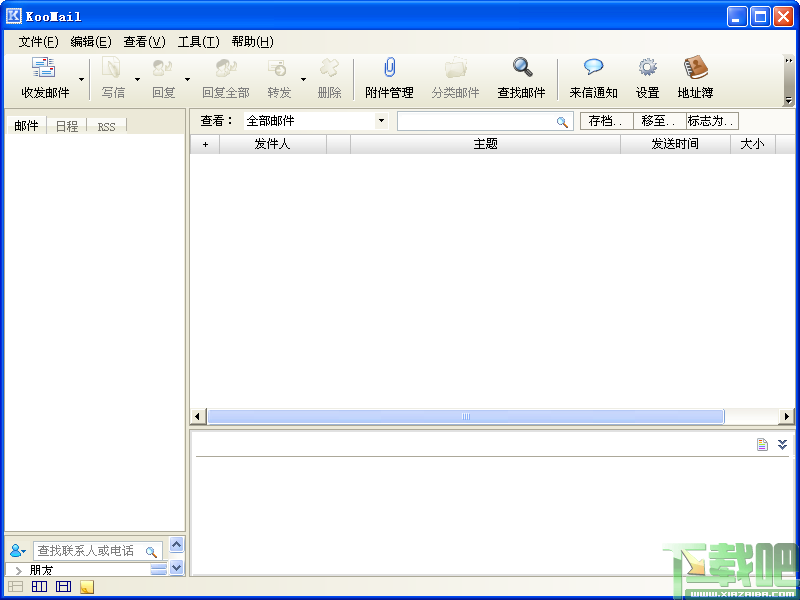Click the 移至.. move-to button
The image size is (800, 600).
660,121
